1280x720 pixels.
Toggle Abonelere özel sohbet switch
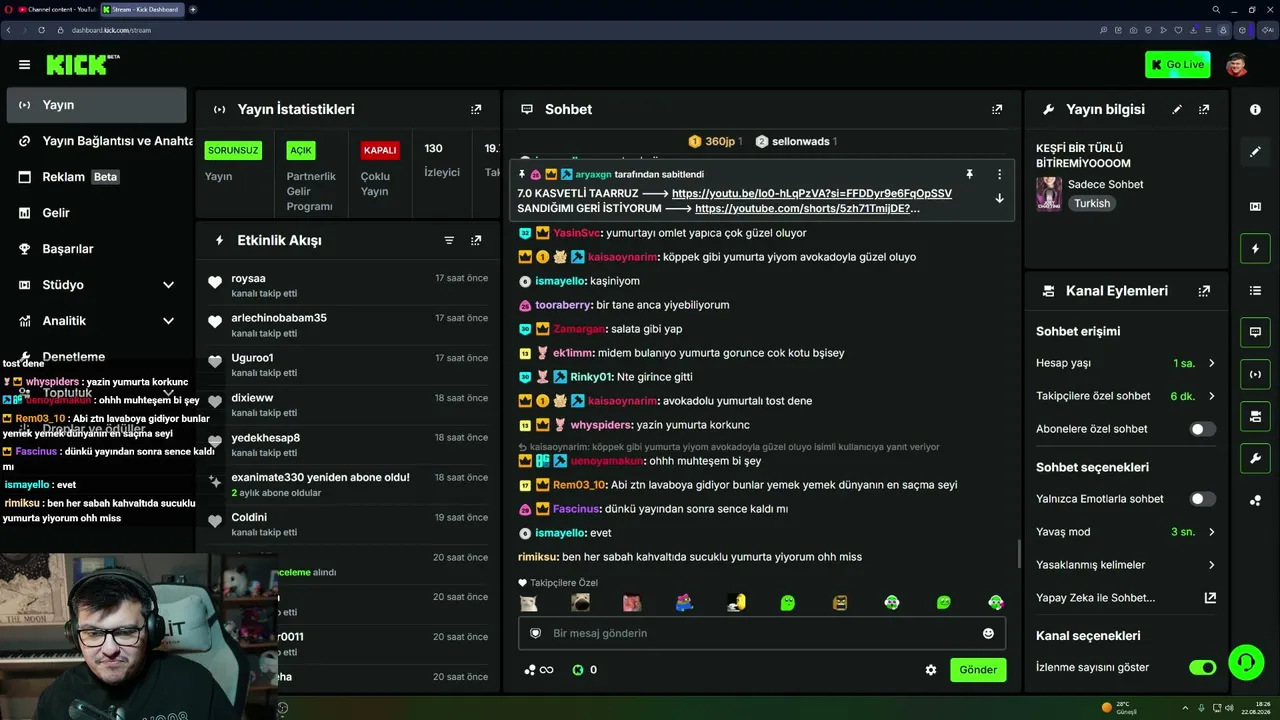tap(1202, 429)
